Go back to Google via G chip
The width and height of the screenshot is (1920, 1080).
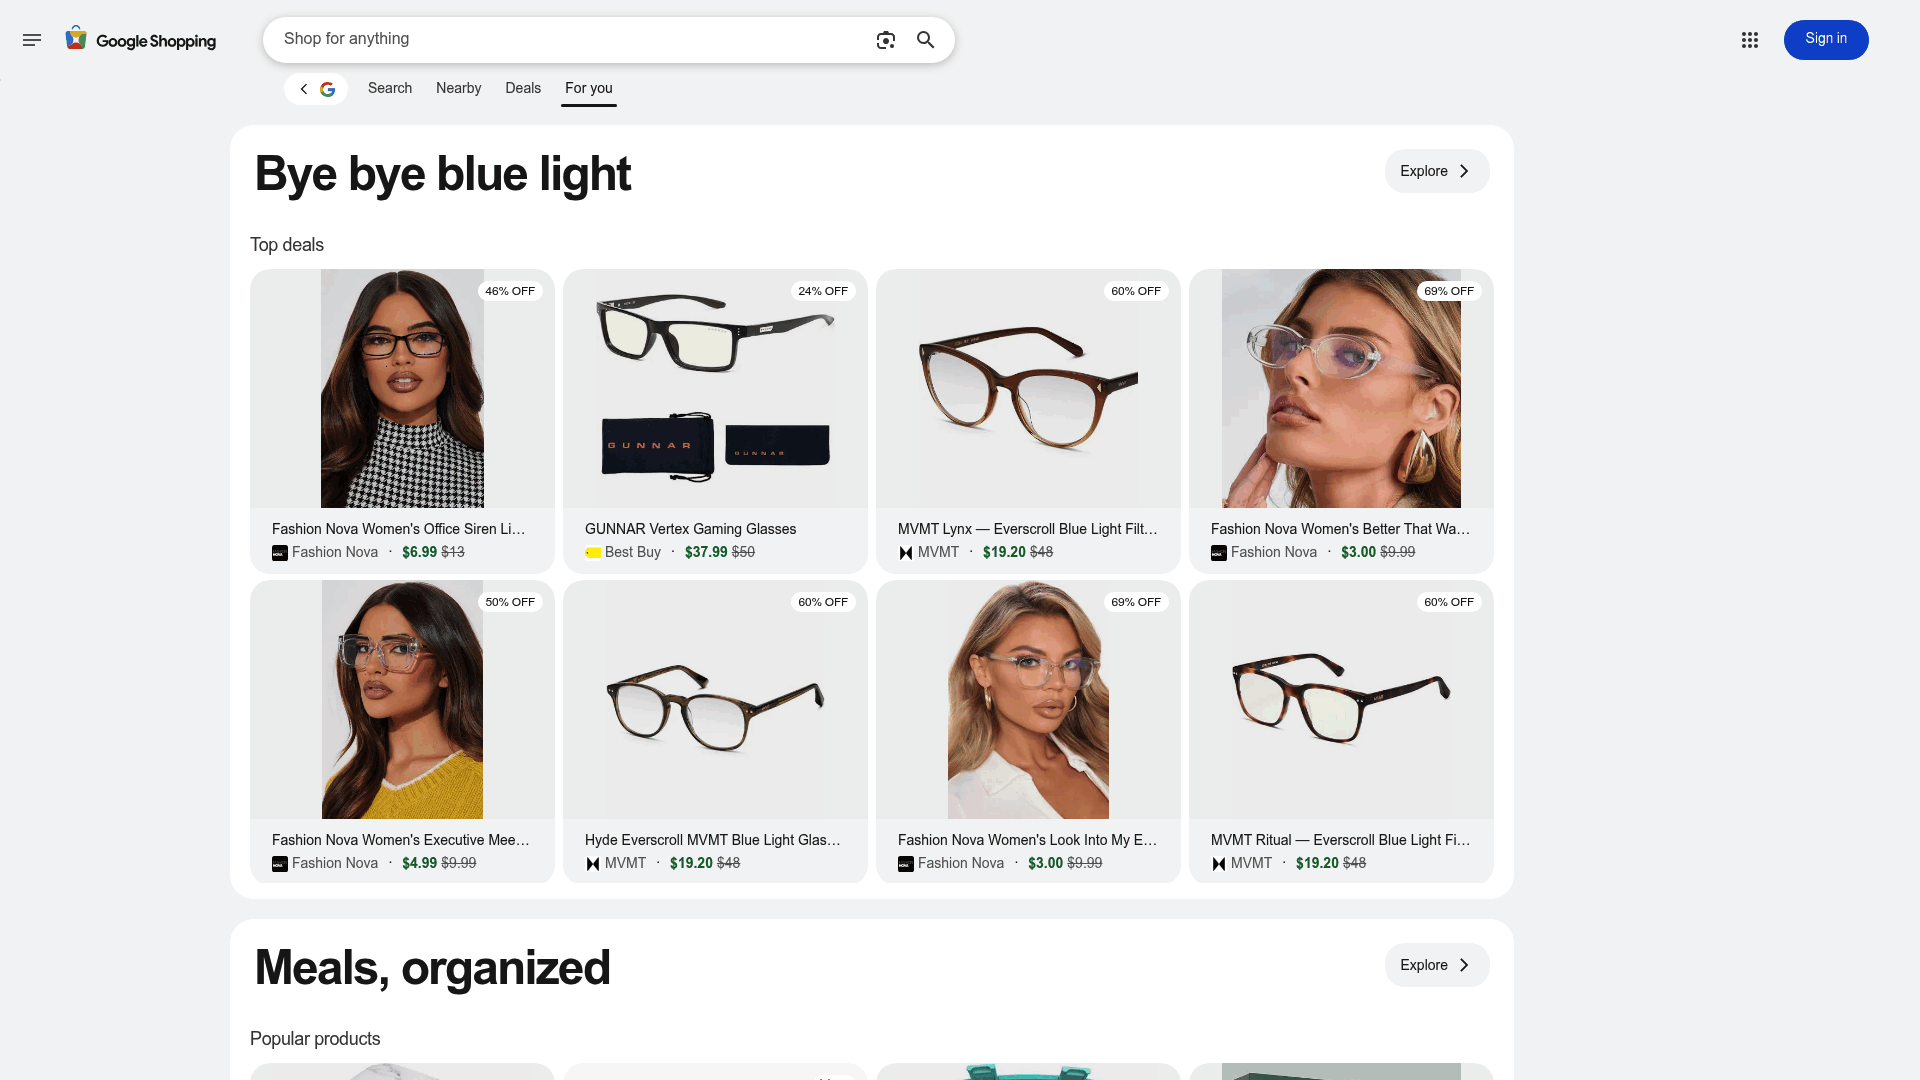316,89
